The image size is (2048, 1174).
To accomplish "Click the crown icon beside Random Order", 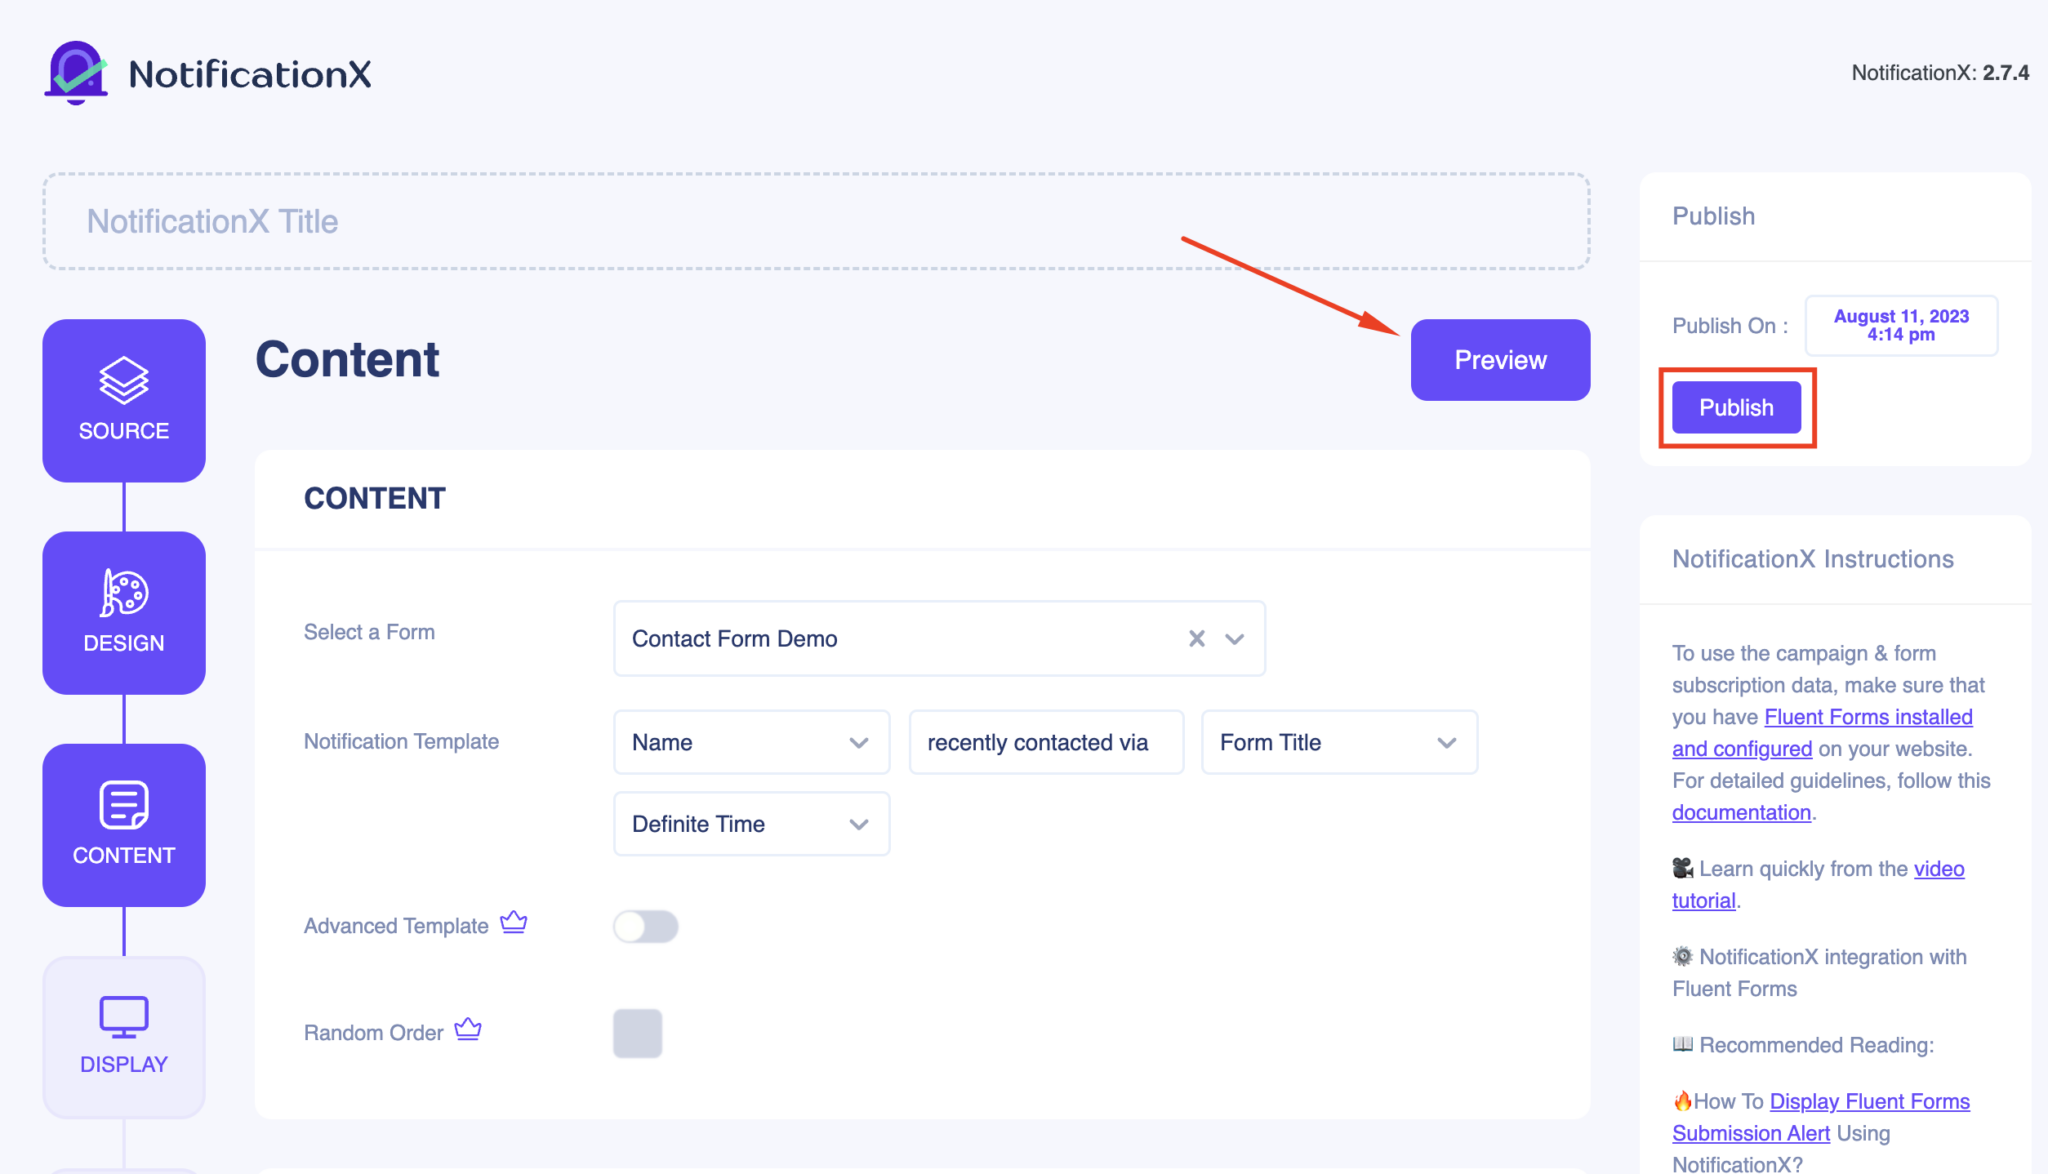I will point(466,1028).
